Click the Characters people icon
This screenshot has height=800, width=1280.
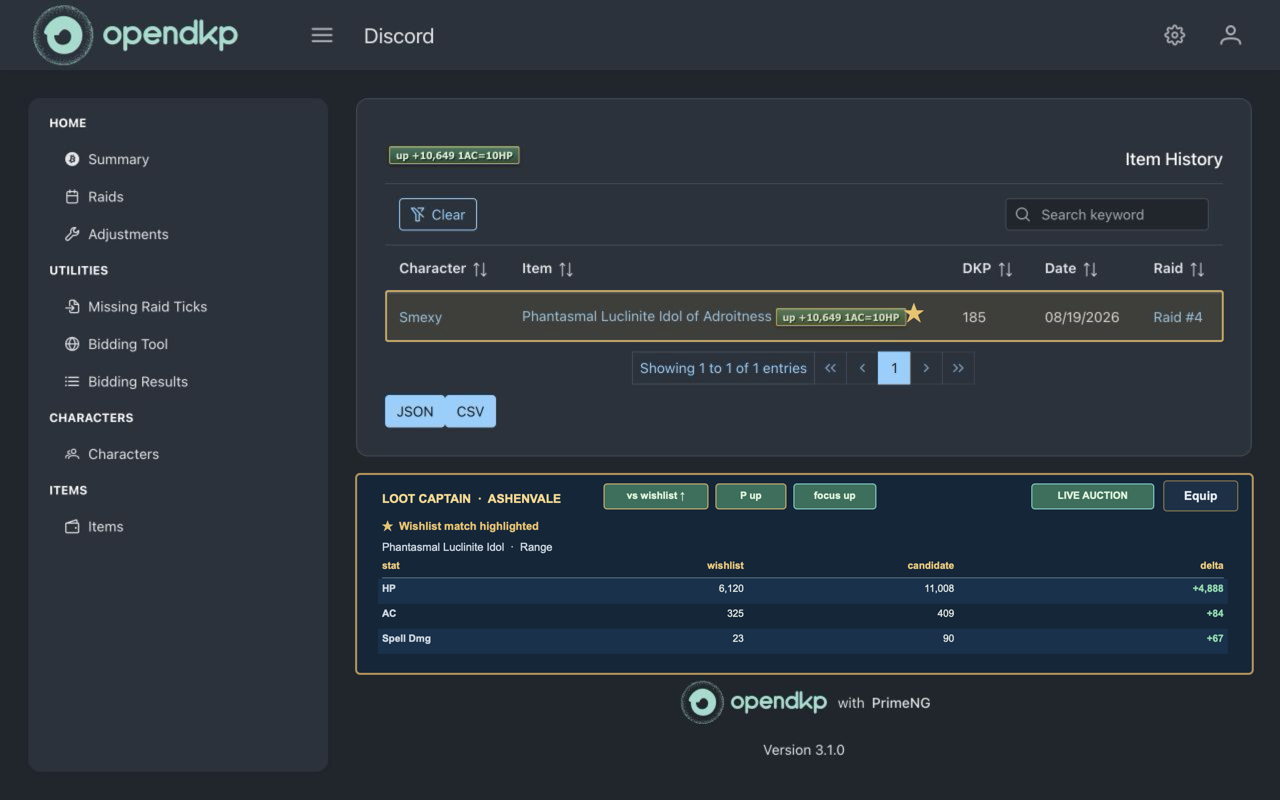[72, 454]
